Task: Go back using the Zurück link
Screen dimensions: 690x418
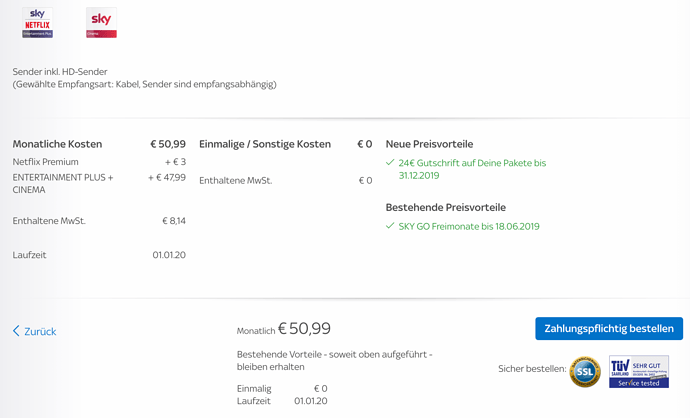Action: [35, 331]
